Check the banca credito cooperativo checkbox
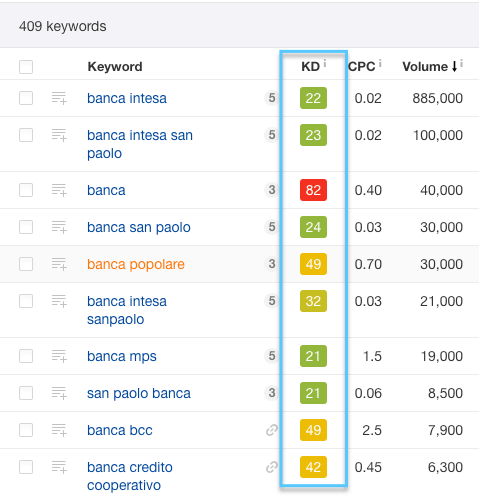This screenshot has height=502, width=479. click(26, 467)
